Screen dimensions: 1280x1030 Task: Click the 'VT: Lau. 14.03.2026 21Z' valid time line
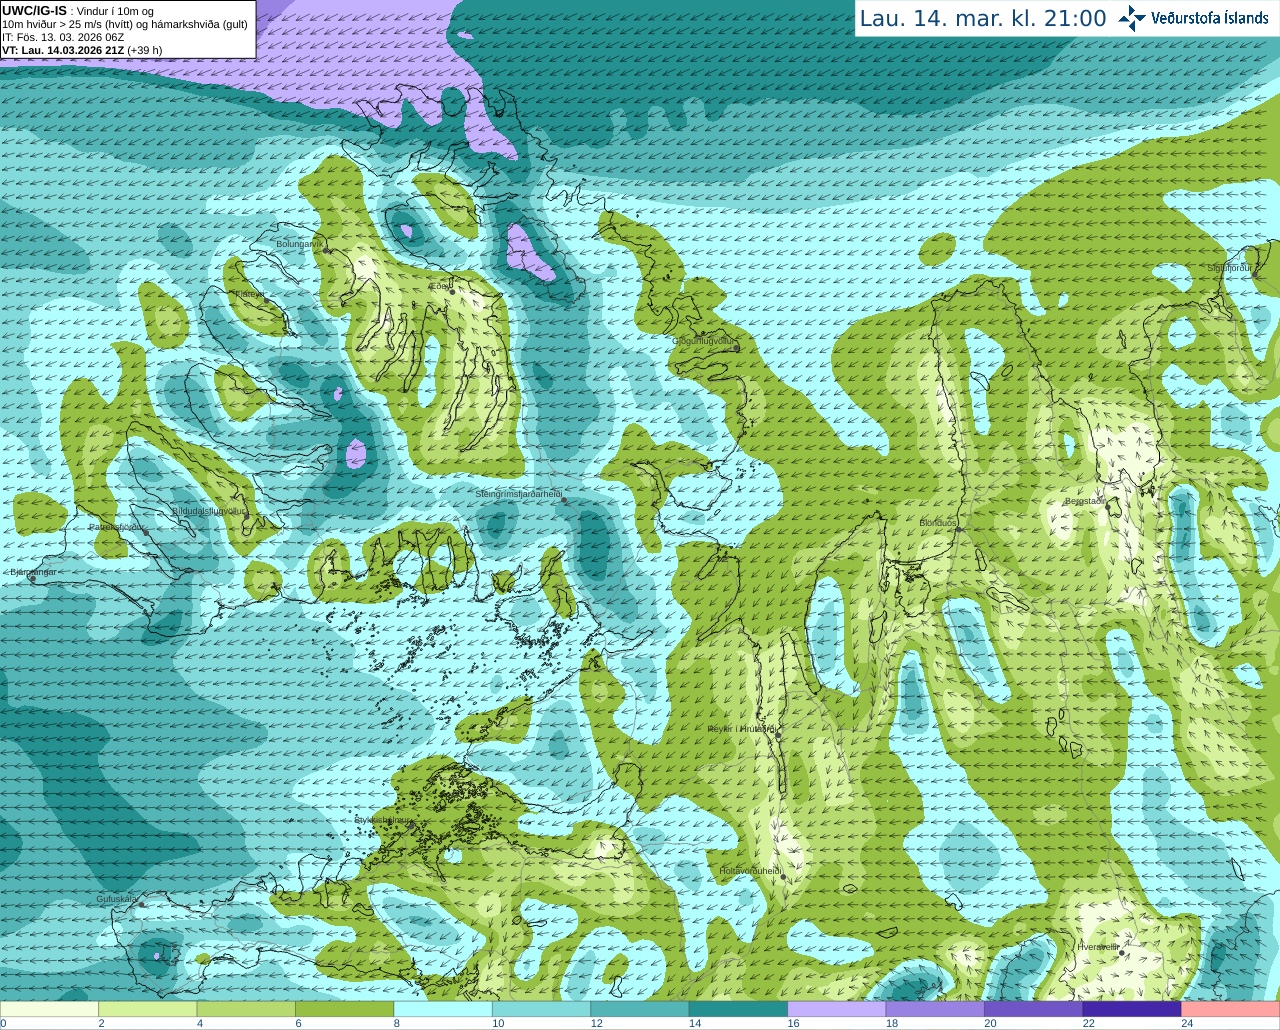[x=62, y=50]
